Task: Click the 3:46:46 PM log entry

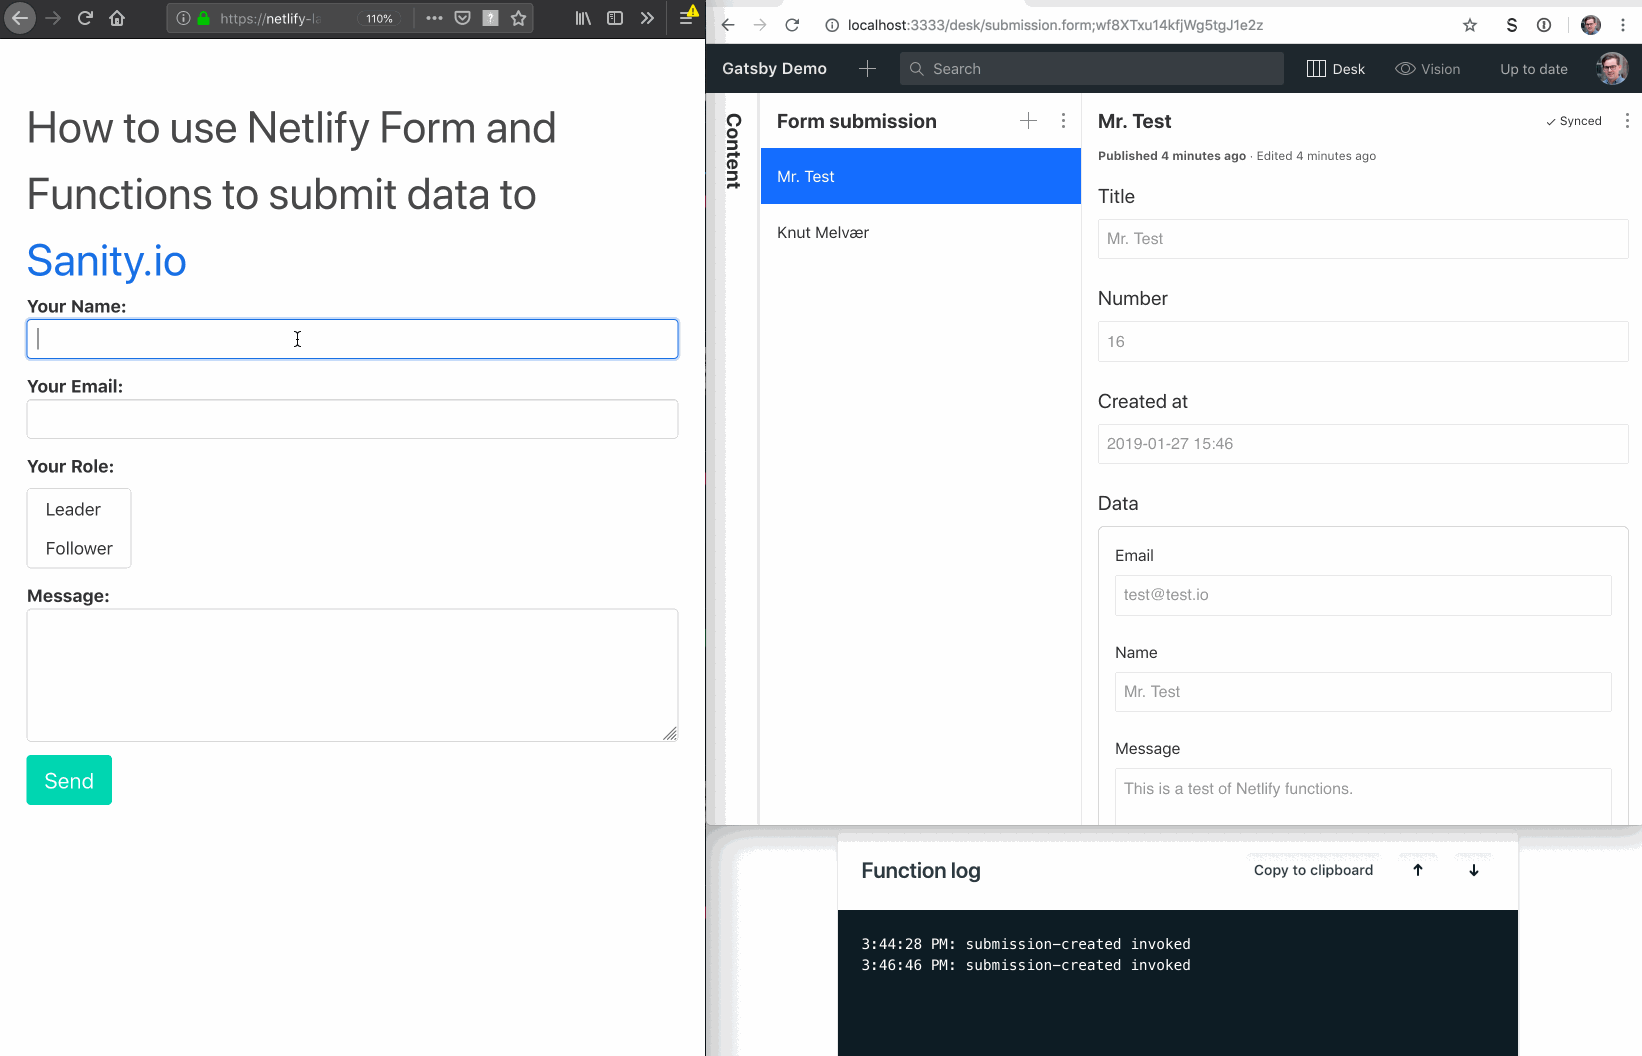Action: (x=1026, y=965)
